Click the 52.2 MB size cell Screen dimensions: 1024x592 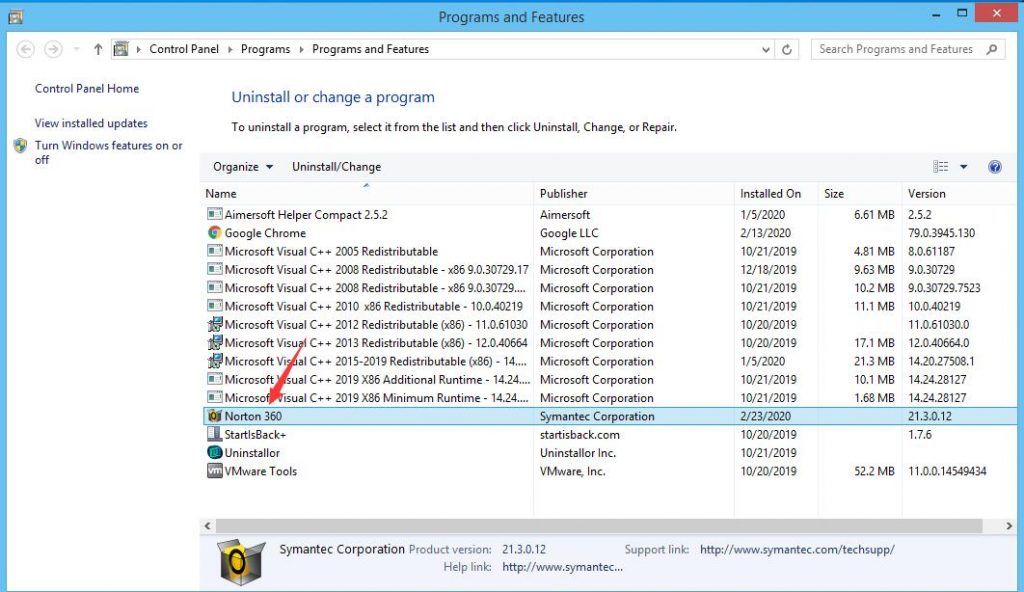point(874,471)
